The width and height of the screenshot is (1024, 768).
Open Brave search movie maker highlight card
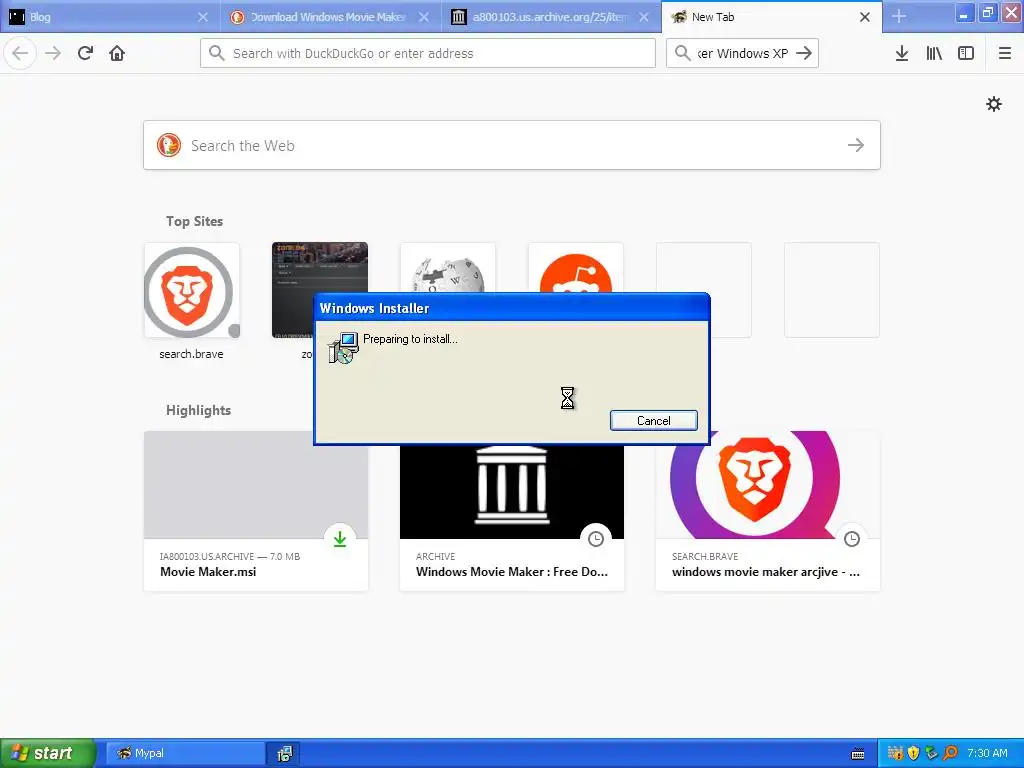[x=767, y=511]
